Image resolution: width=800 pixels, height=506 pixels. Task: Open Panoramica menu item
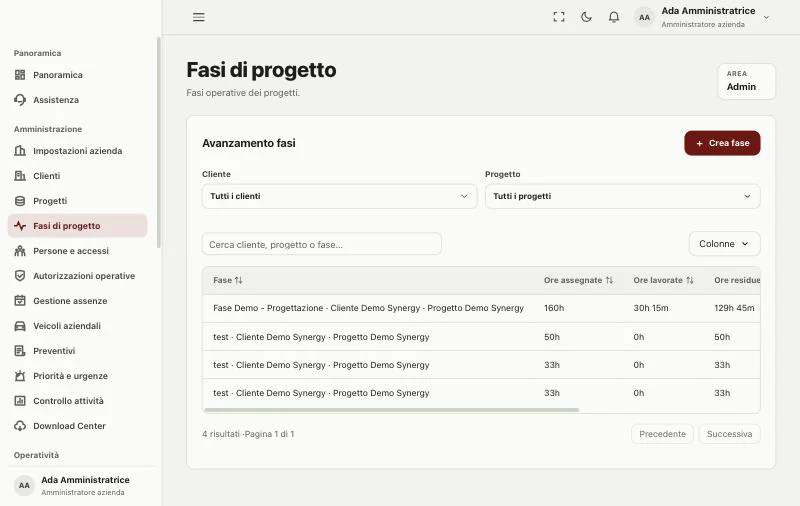point(77,75)
